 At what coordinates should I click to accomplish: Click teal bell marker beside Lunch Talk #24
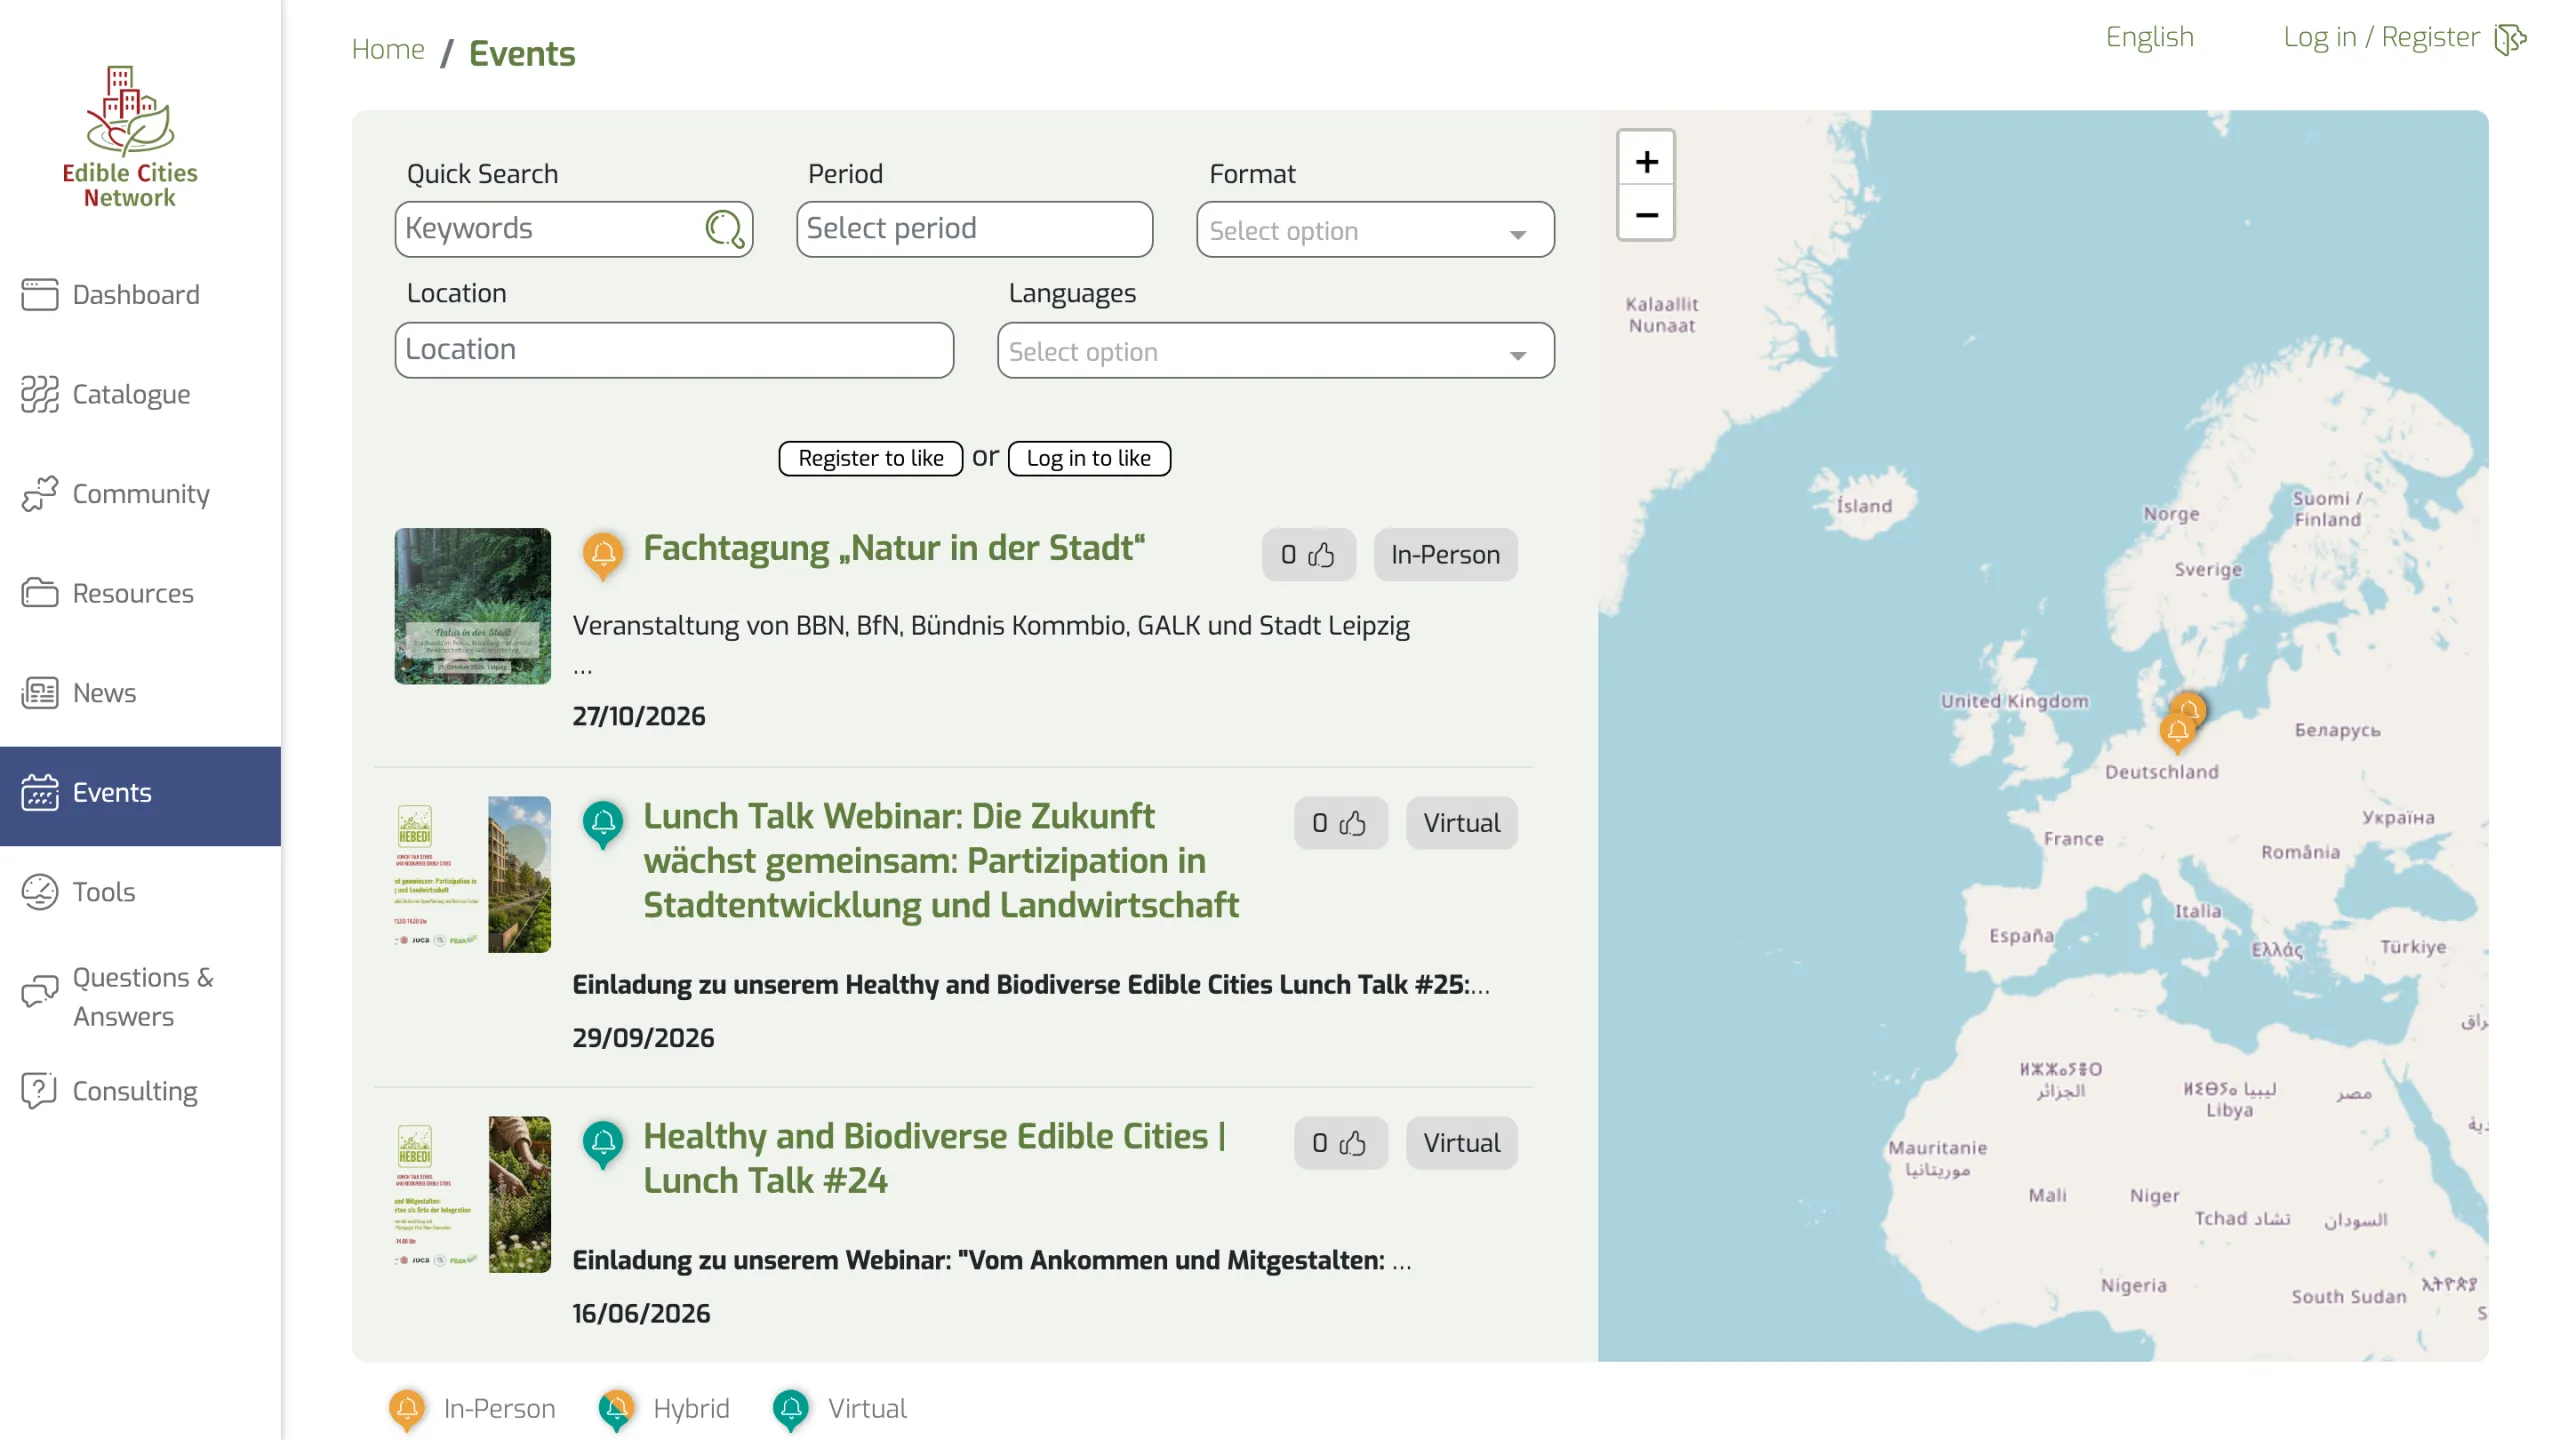click(603, 1145)
